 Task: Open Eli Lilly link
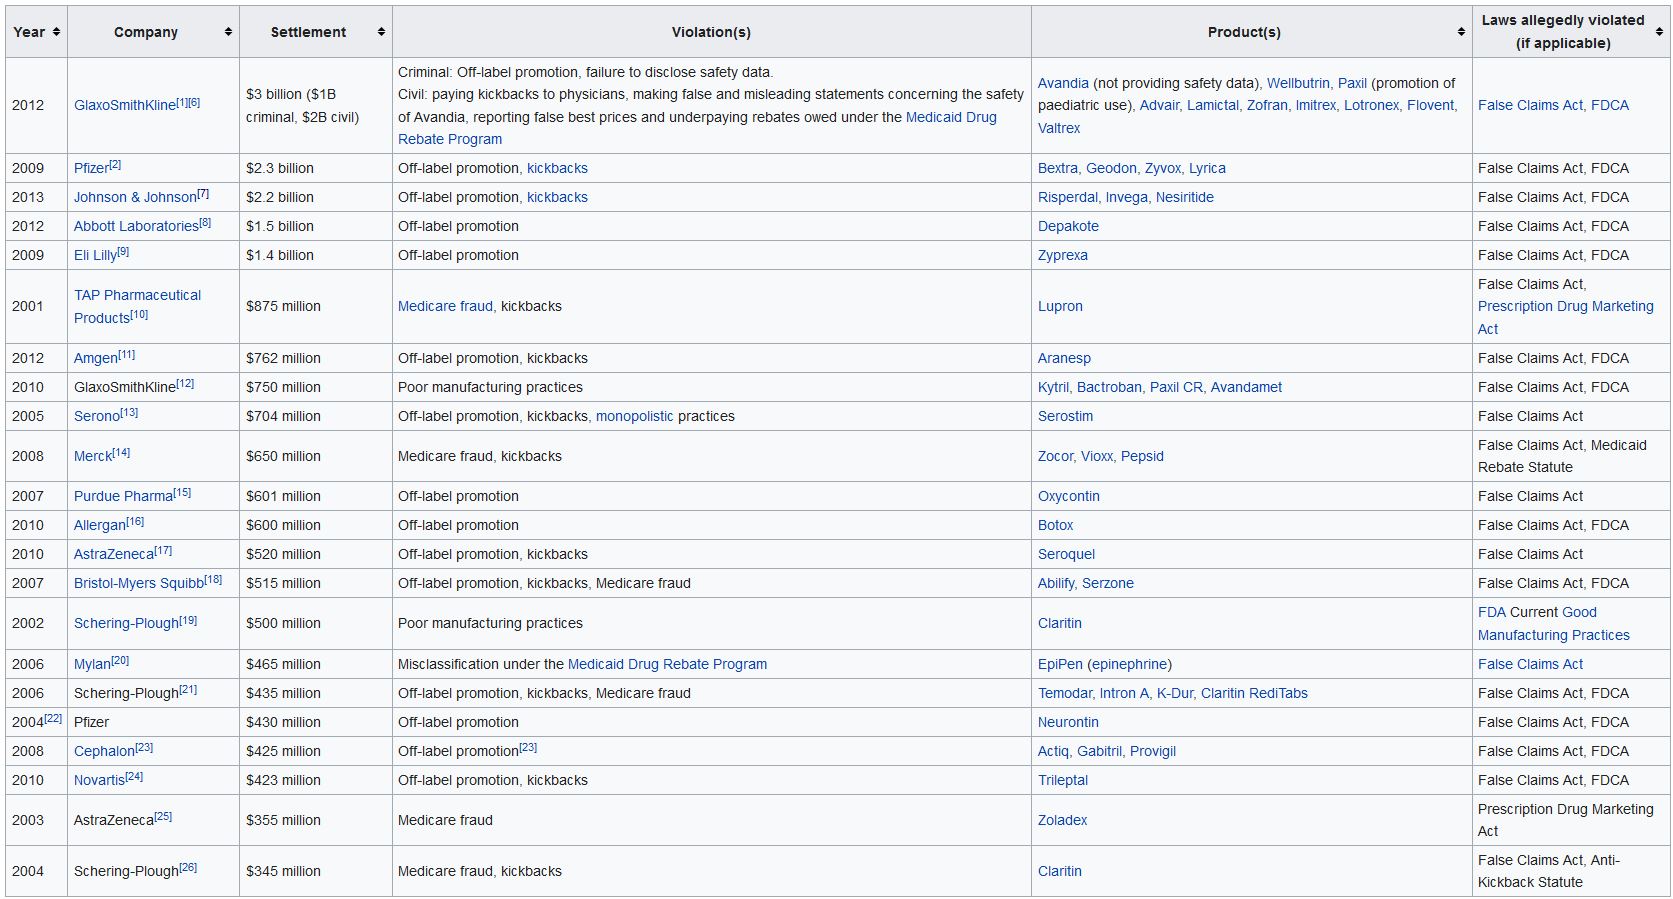pos(95,255)
